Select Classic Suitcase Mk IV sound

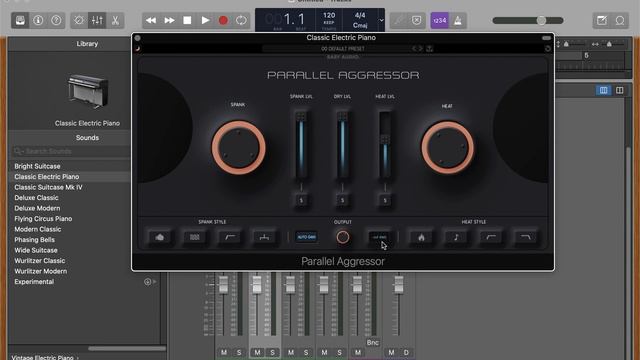pos(48,187)
